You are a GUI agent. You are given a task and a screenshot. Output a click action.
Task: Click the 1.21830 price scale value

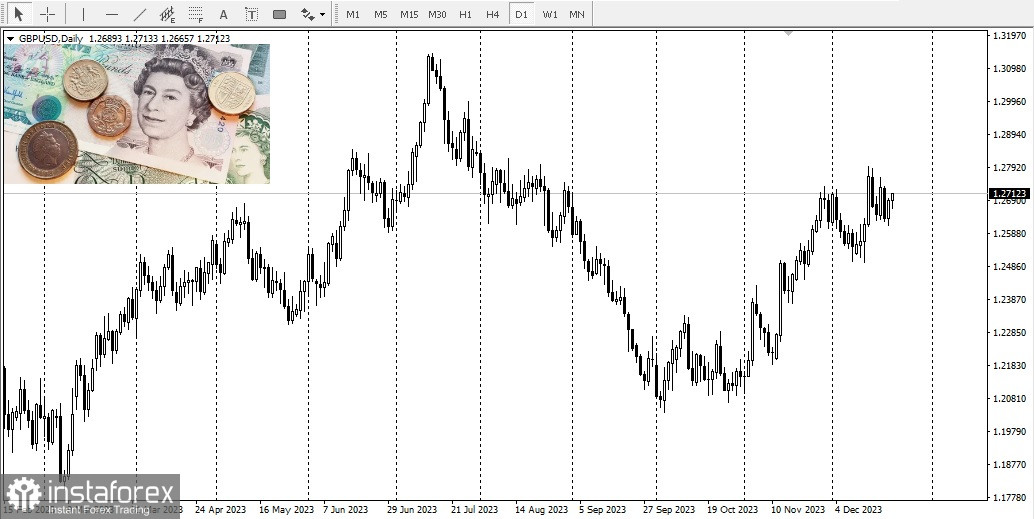[x=1008, y=365]
